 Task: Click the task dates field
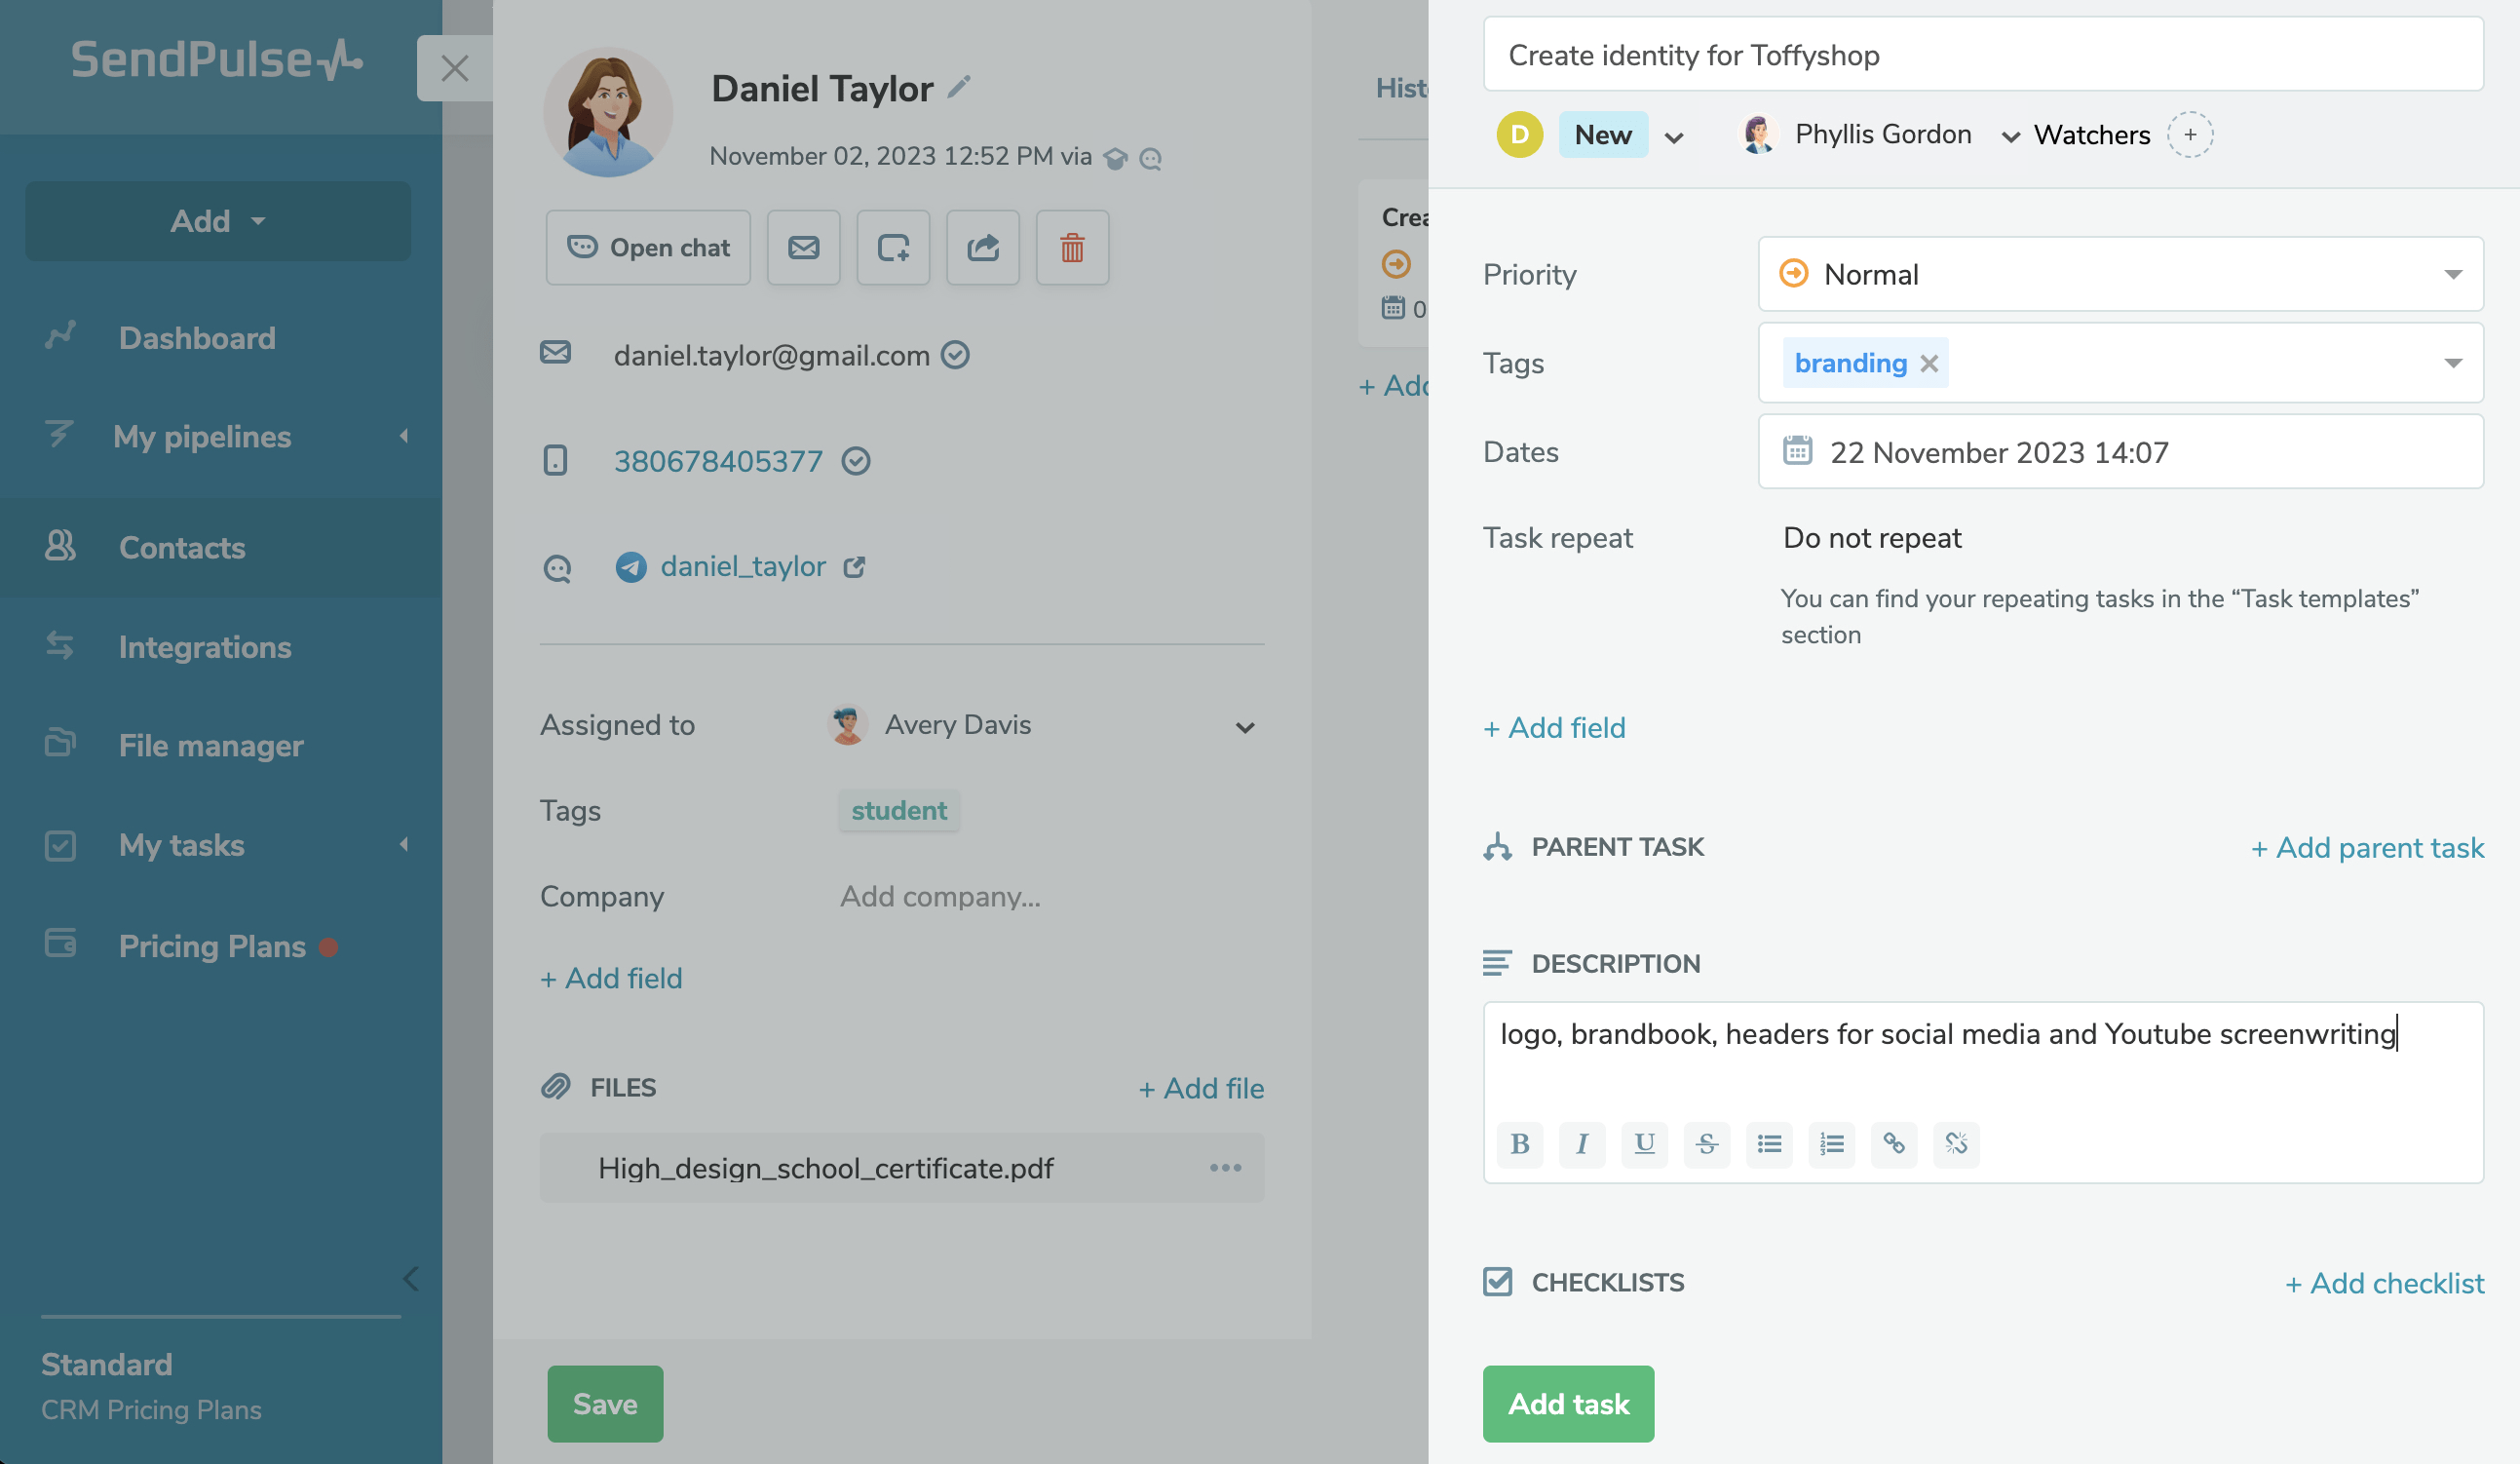point(2120,452)
